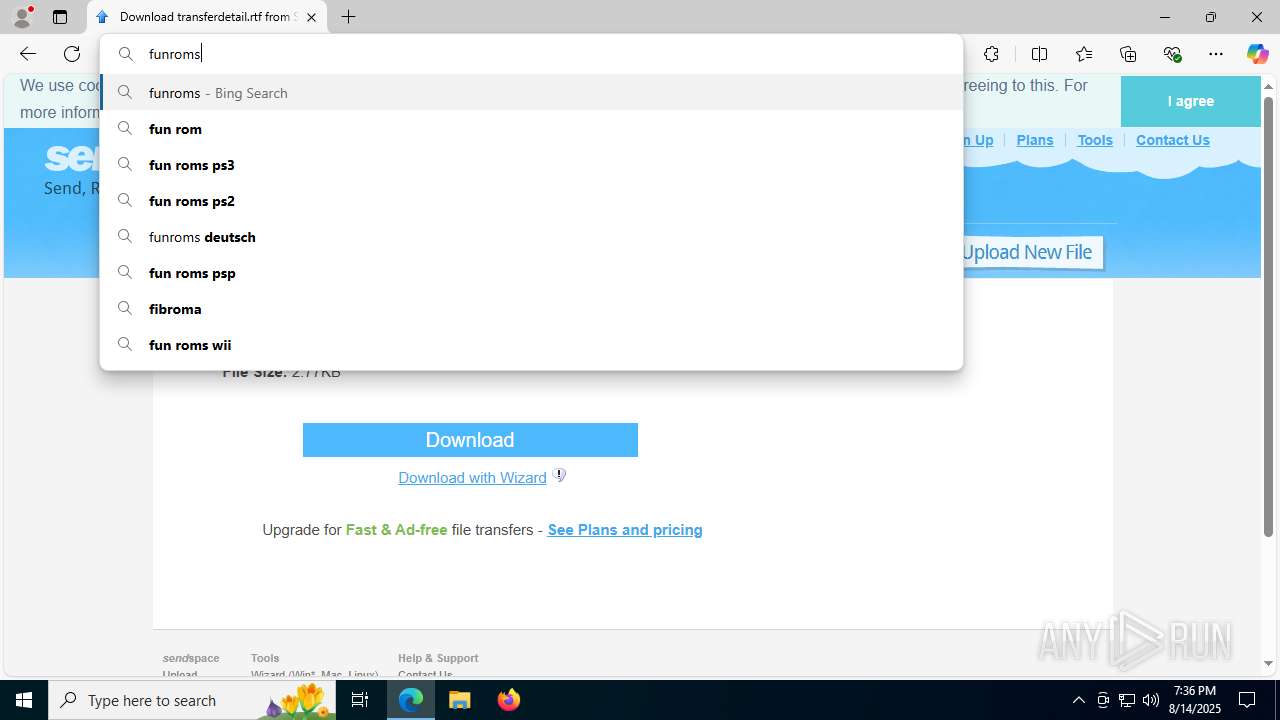Click the browser Back arrow
The height and width of the screenshot is (720, 1280).
pyautogui.click(x=28, y=54)
